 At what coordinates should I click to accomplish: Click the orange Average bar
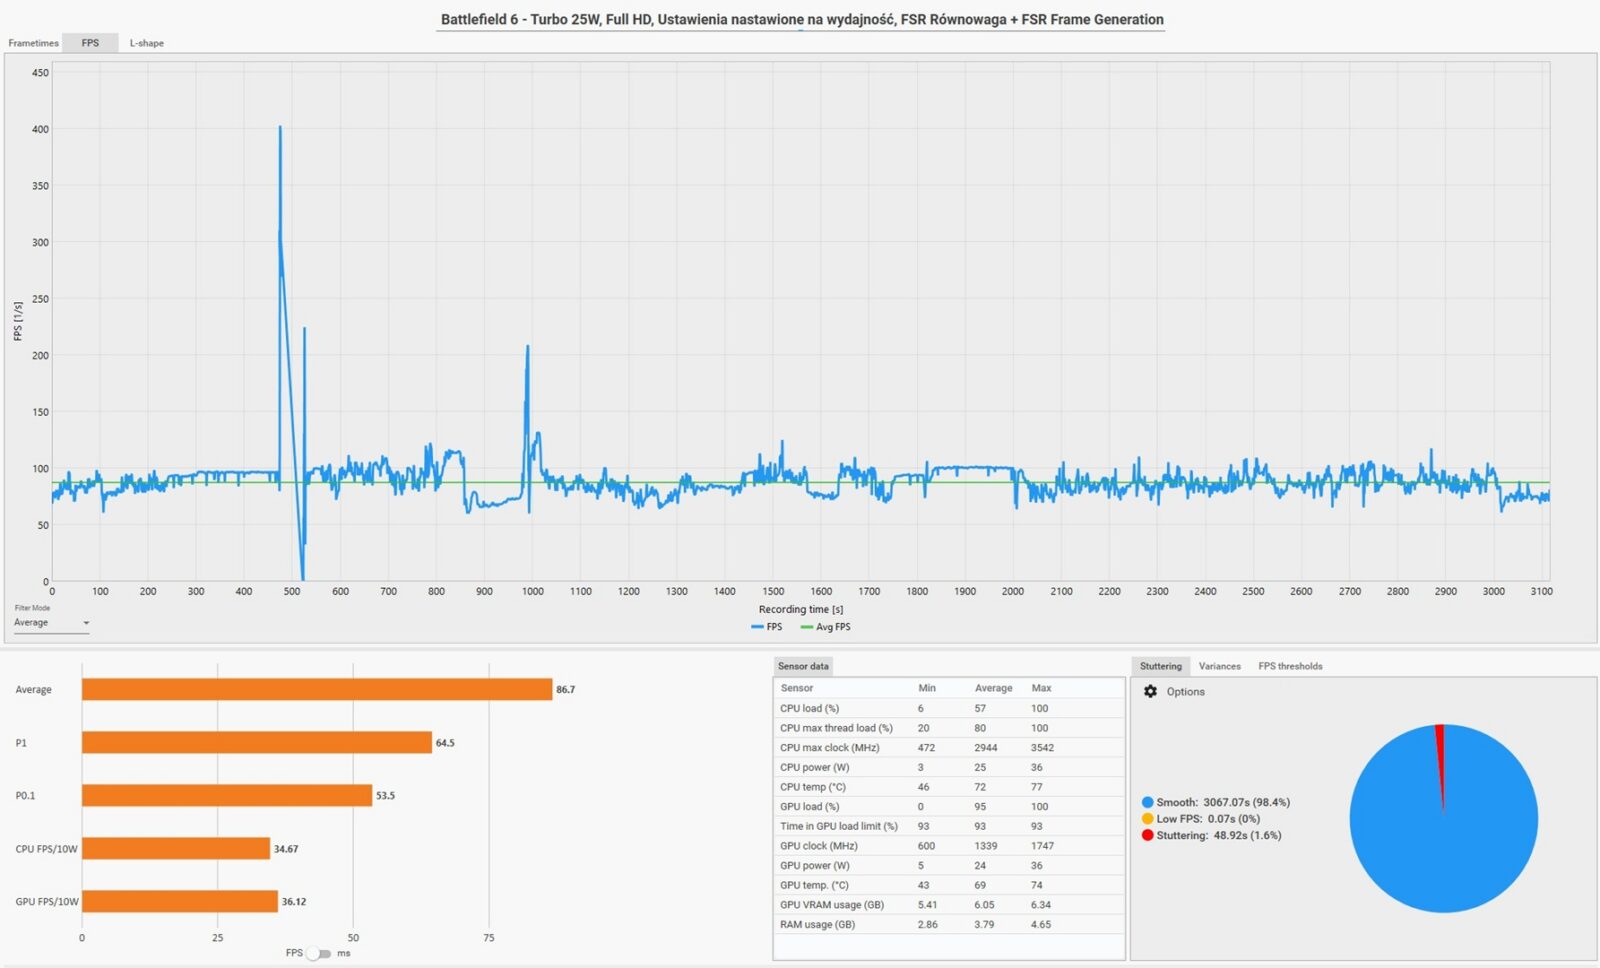(316, 690)
